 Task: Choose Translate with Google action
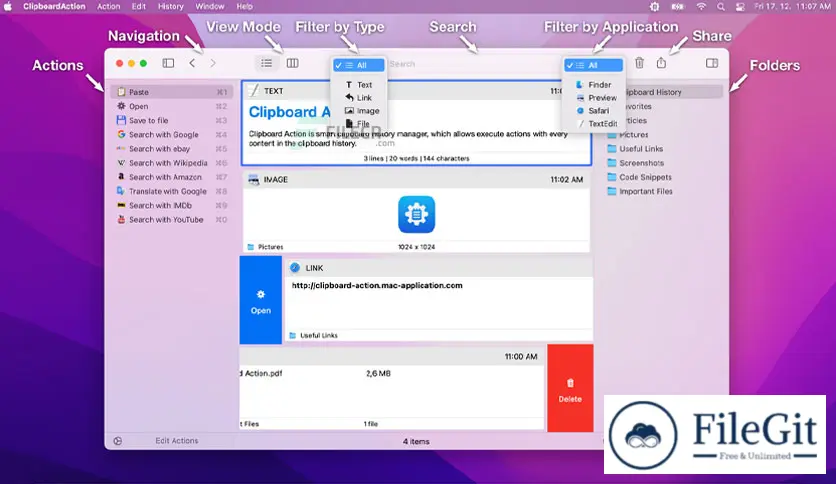click(x=172, y=191)
